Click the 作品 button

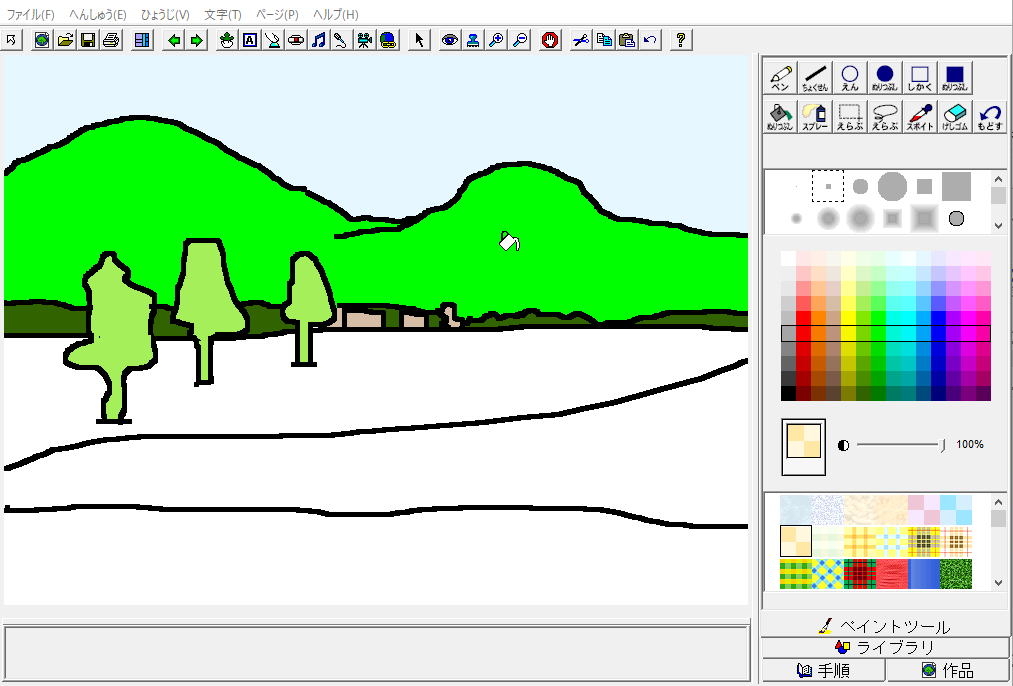pos(947,671)
